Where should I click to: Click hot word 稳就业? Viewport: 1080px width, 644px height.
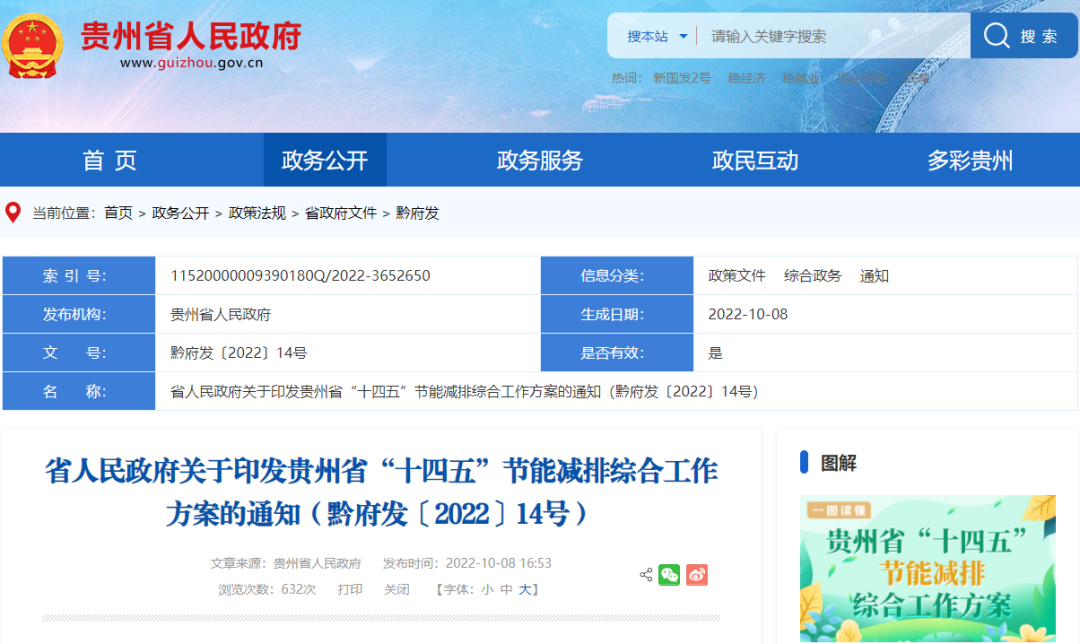coord(801,79)
